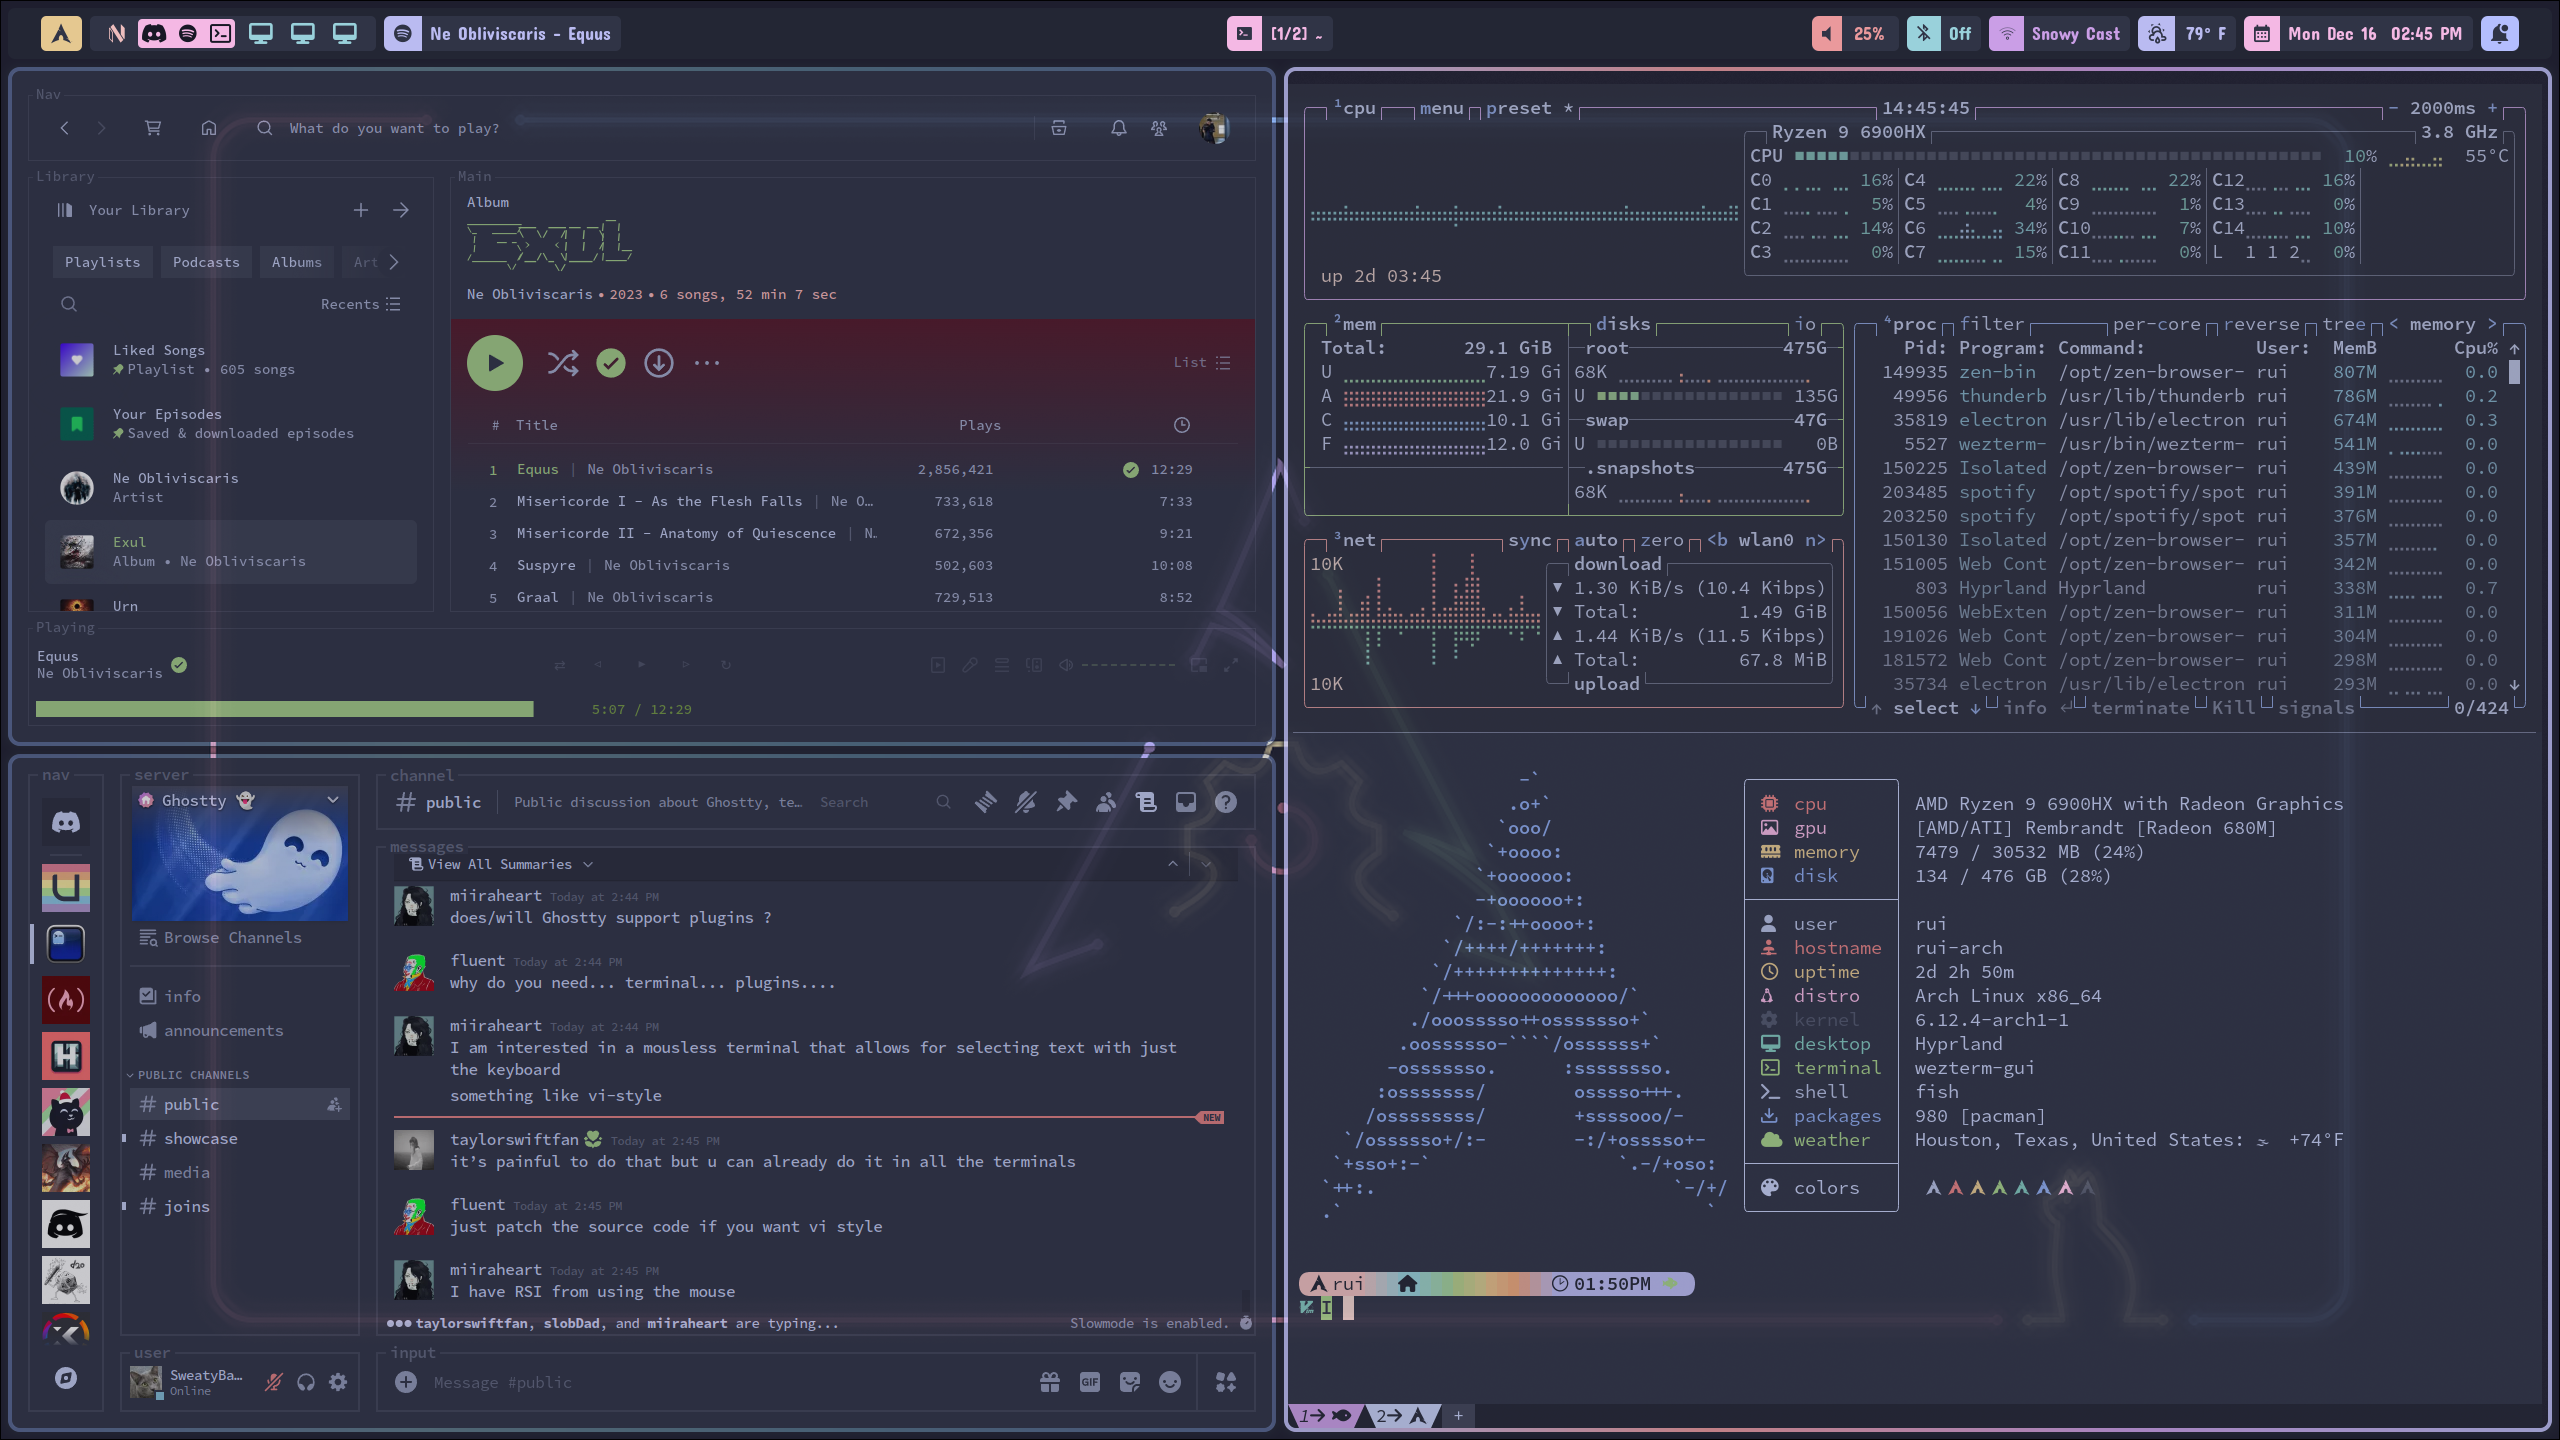This screenshot has height=1440, width=2560.
Task: Toggle the Discord headphones deafen
Action: pos(306,1382)
